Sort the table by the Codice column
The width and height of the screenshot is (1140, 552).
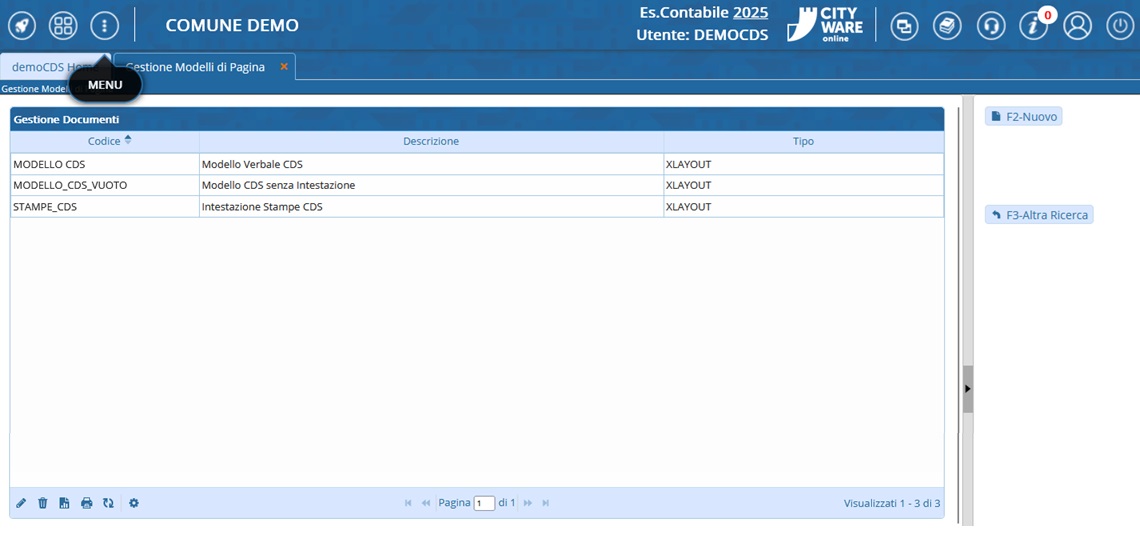coord(105,141)
